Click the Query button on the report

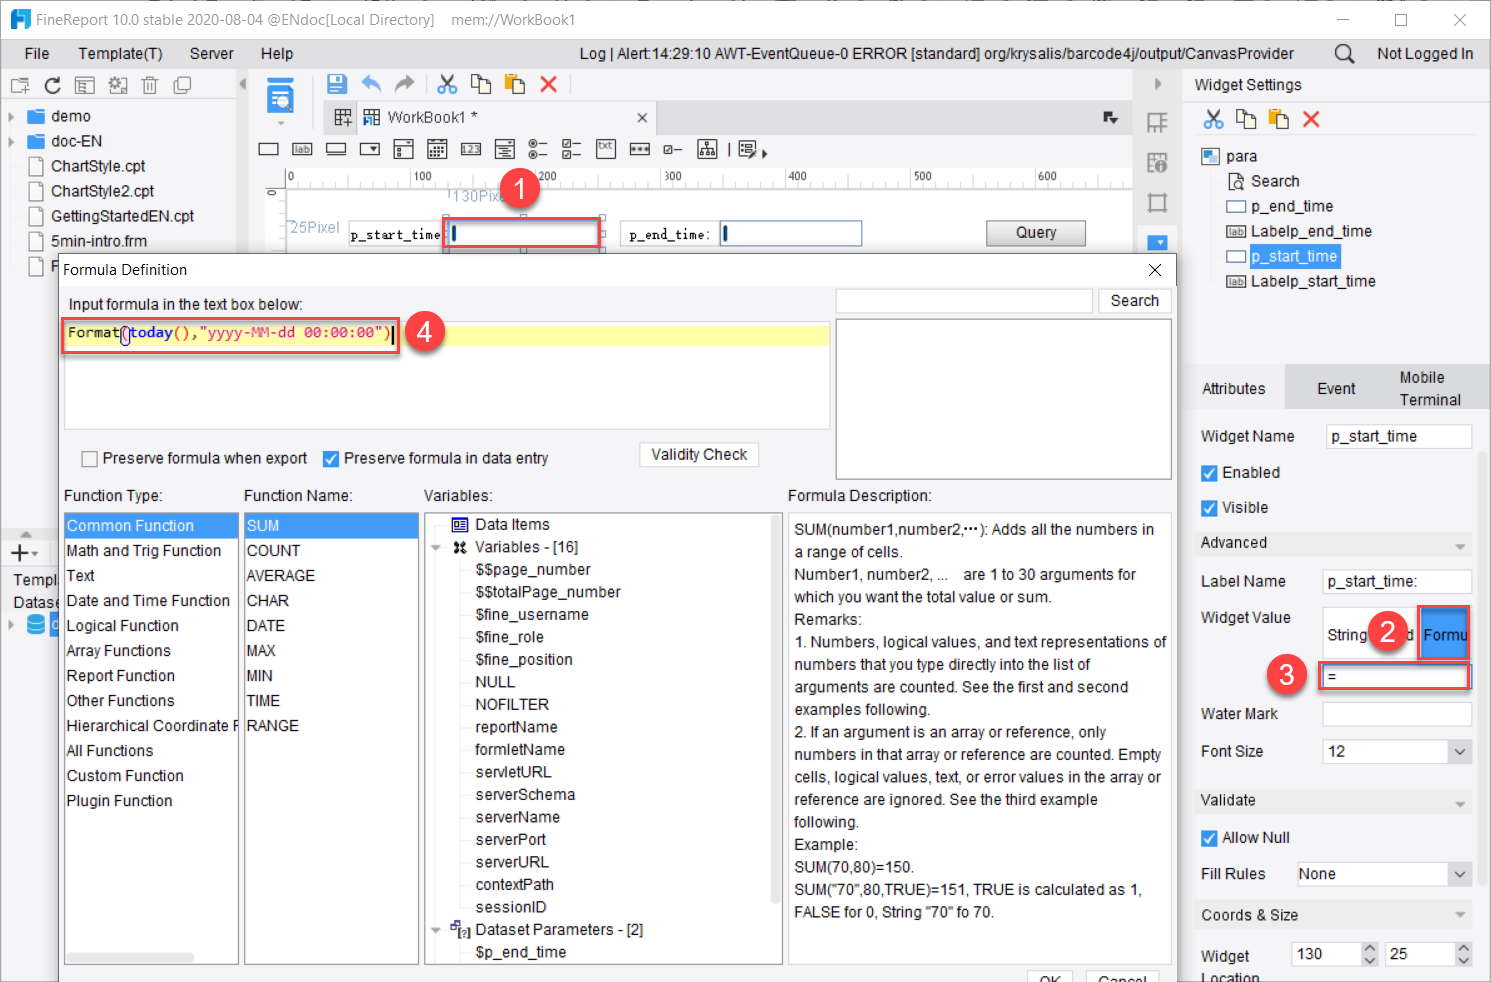(x=1035, y=232)
